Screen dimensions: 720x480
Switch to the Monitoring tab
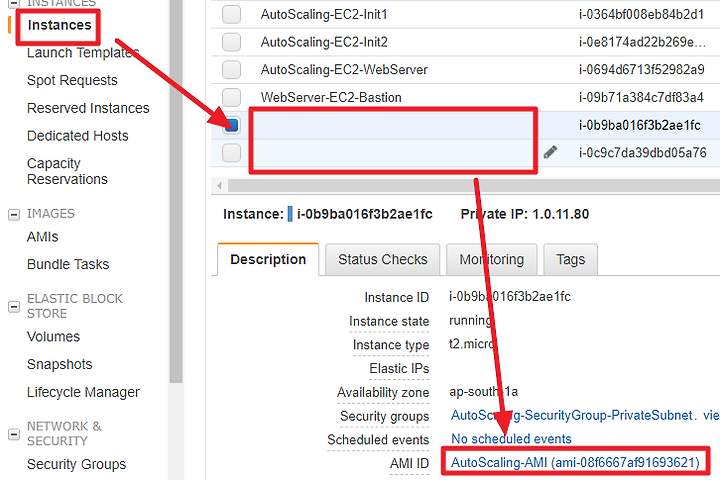491,260
